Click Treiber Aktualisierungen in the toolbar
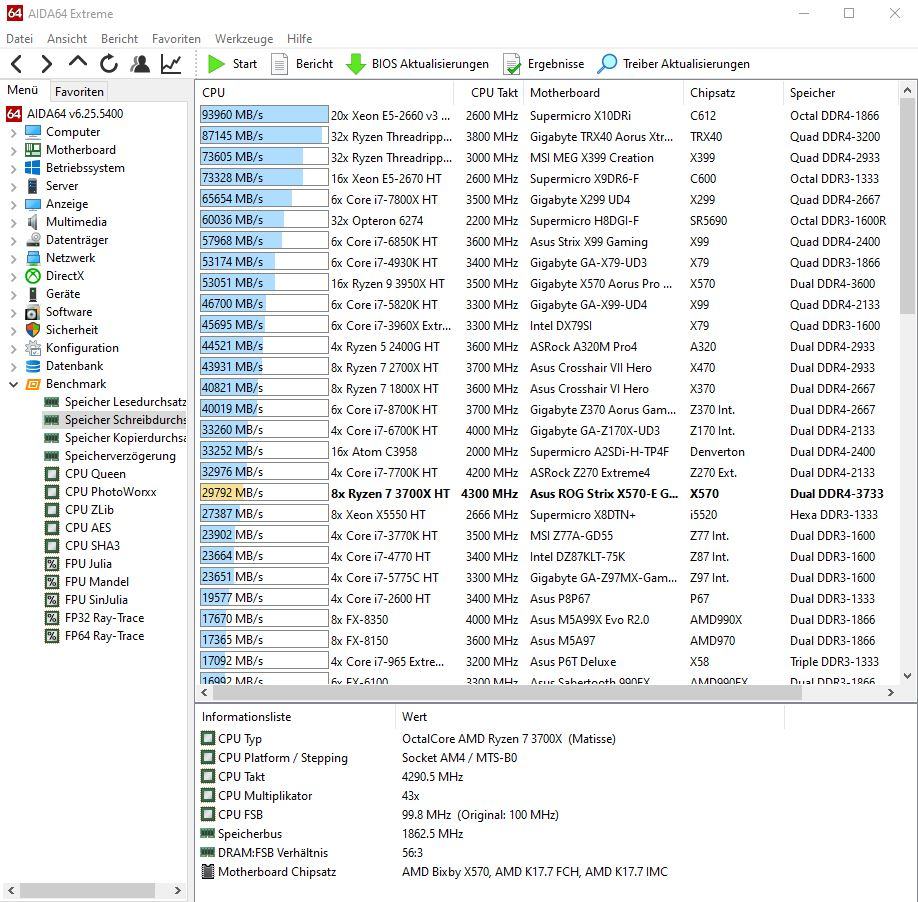The width and height of the screenshot is (918, 902). click(x=674, y=64)
